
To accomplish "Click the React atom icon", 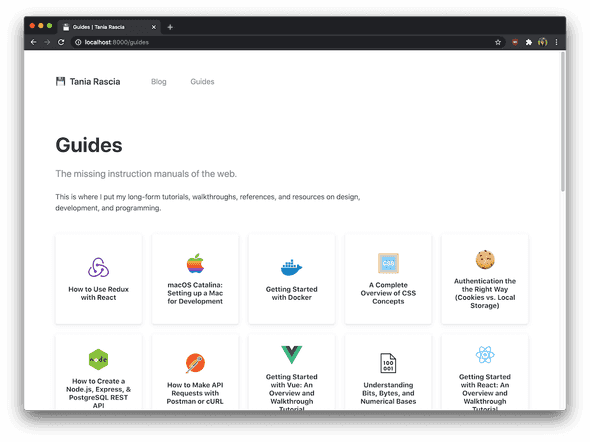I will [485, 355].
